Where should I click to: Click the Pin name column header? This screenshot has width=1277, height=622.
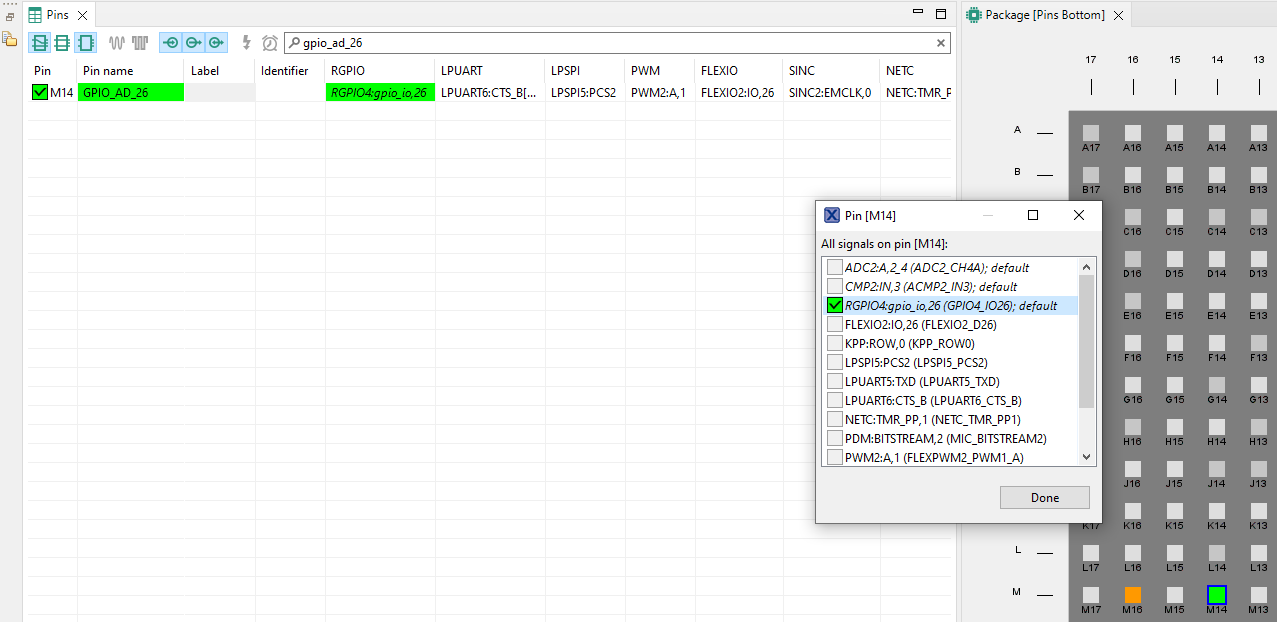click(x=108, y=71)
